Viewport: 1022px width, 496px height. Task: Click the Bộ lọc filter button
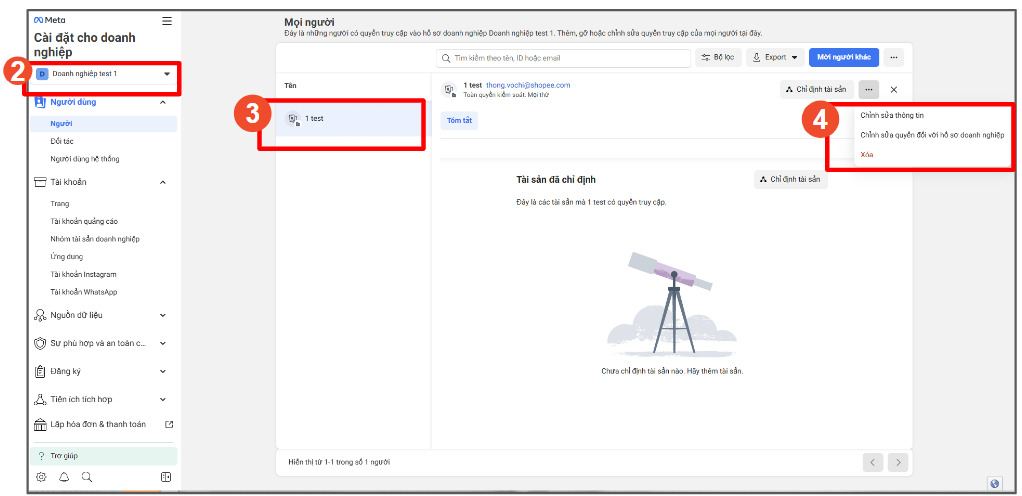[718, 57]
